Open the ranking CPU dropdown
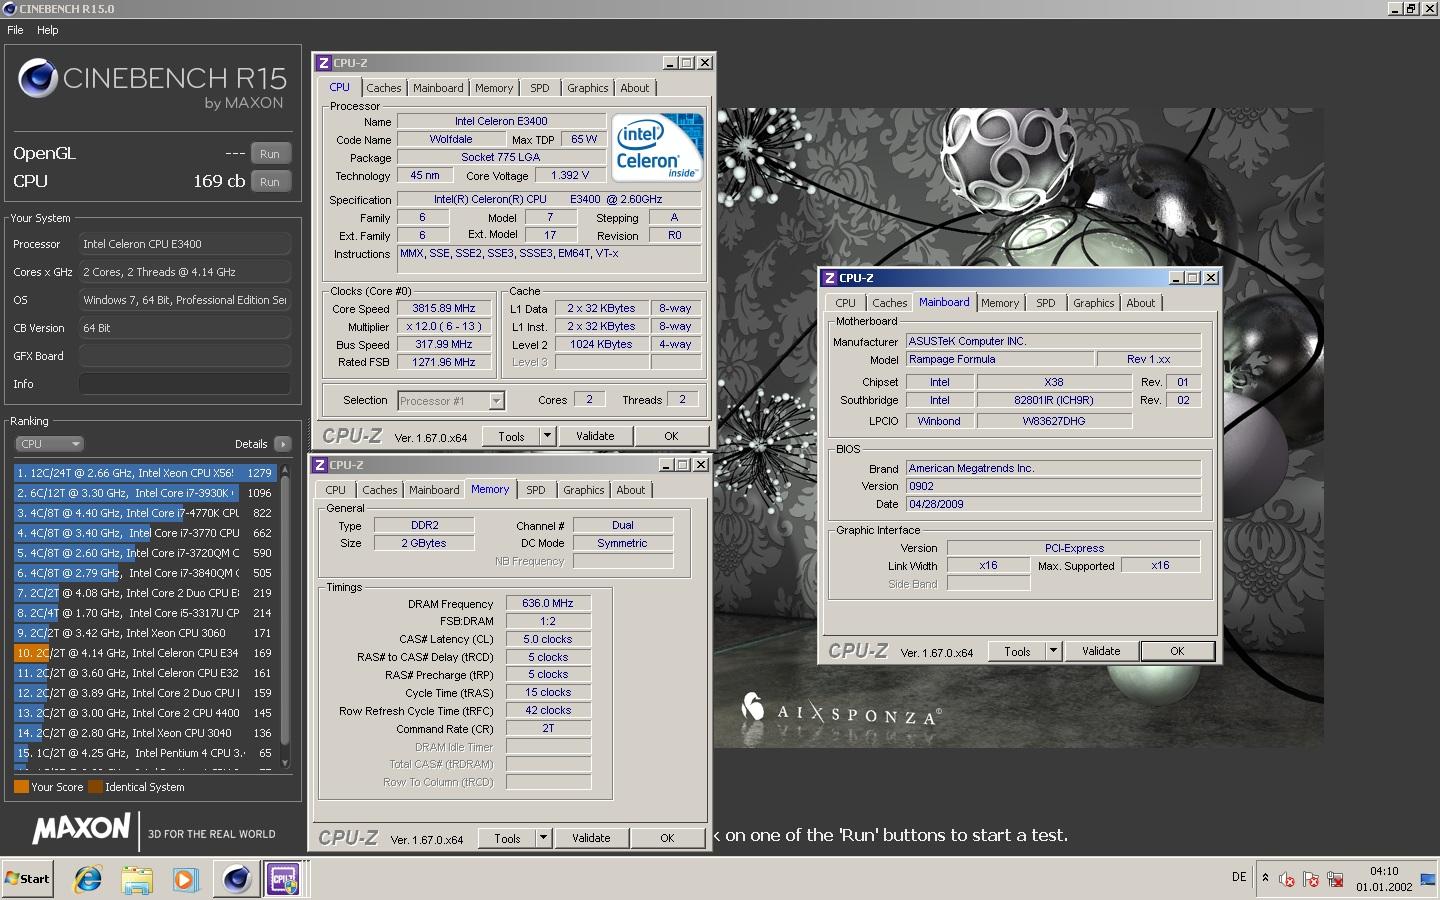Viewport: 1440px width, 900px height. (x=49, y=444)
